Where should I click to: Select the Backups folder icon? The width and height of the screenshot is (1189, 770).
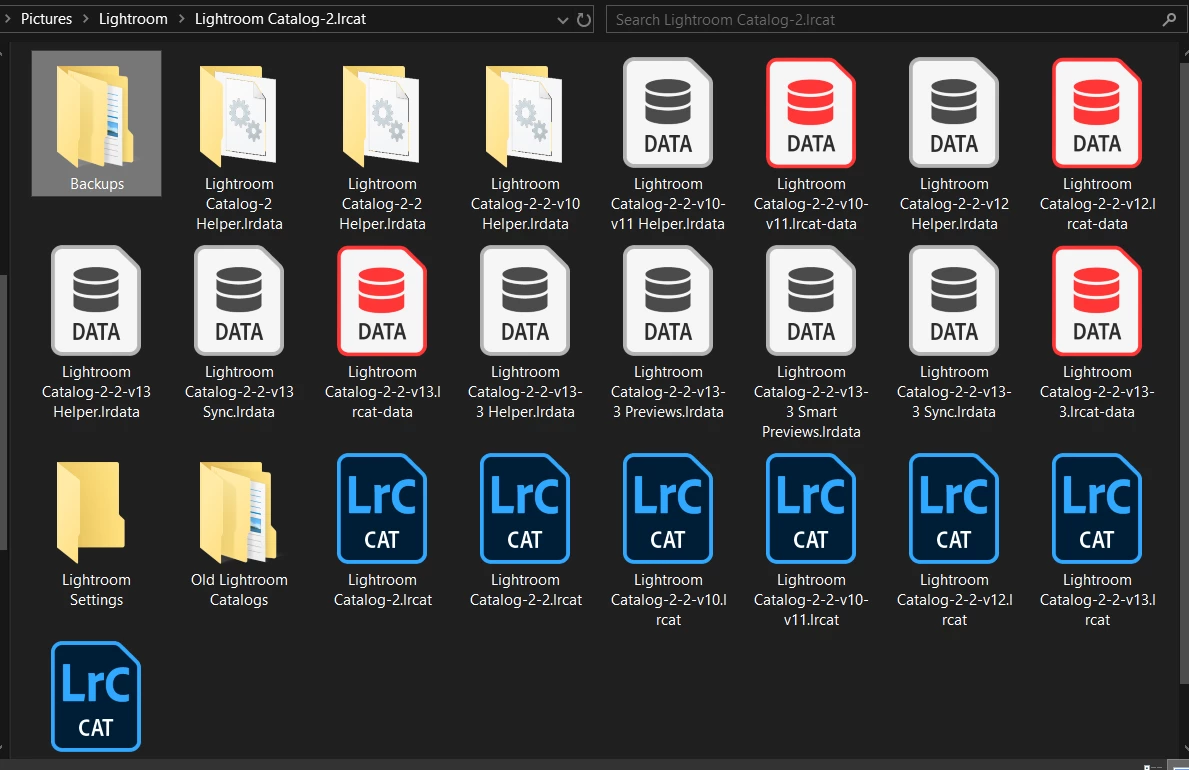click(x=96, y=115)
